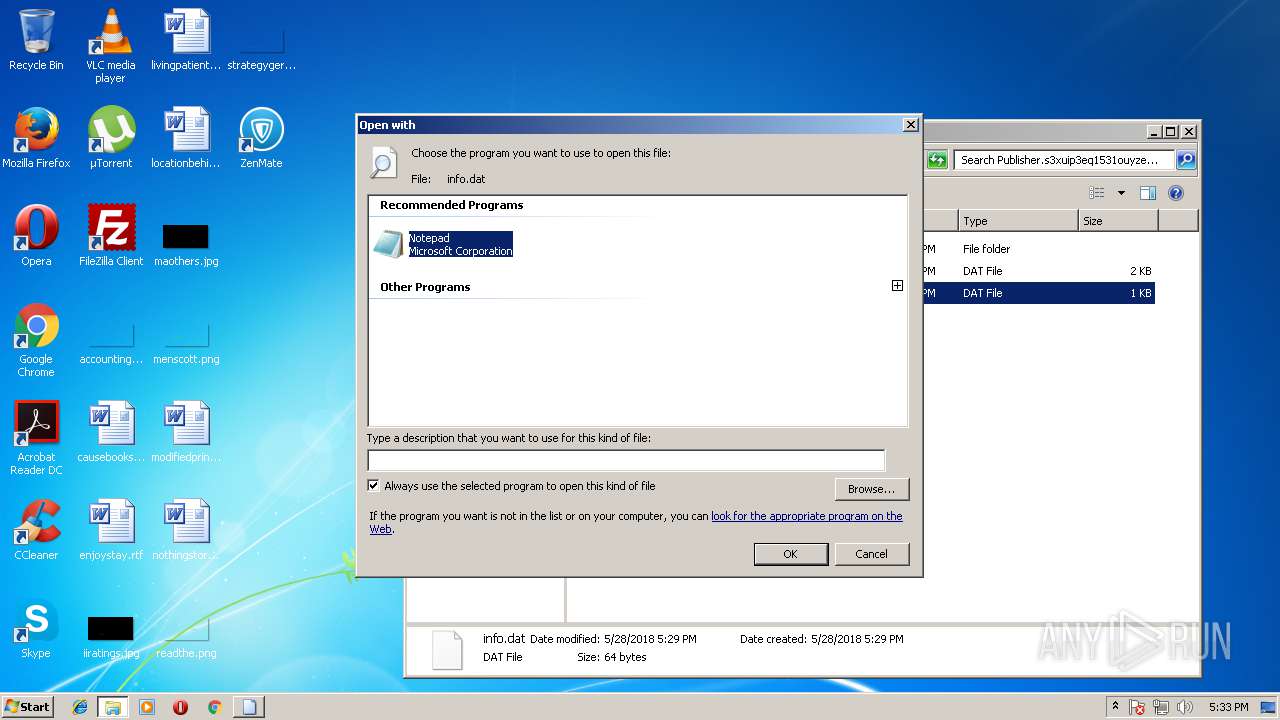Launch Acrobat Reader DC from desktop

pos(36,438)
